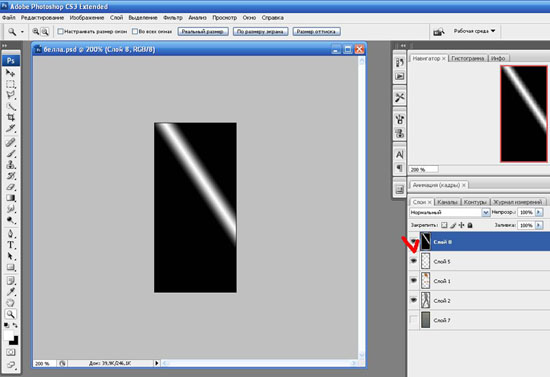Open the layer opacity slider arrow
The width and height of the screenshot is (550, 377).
point(539,212)
